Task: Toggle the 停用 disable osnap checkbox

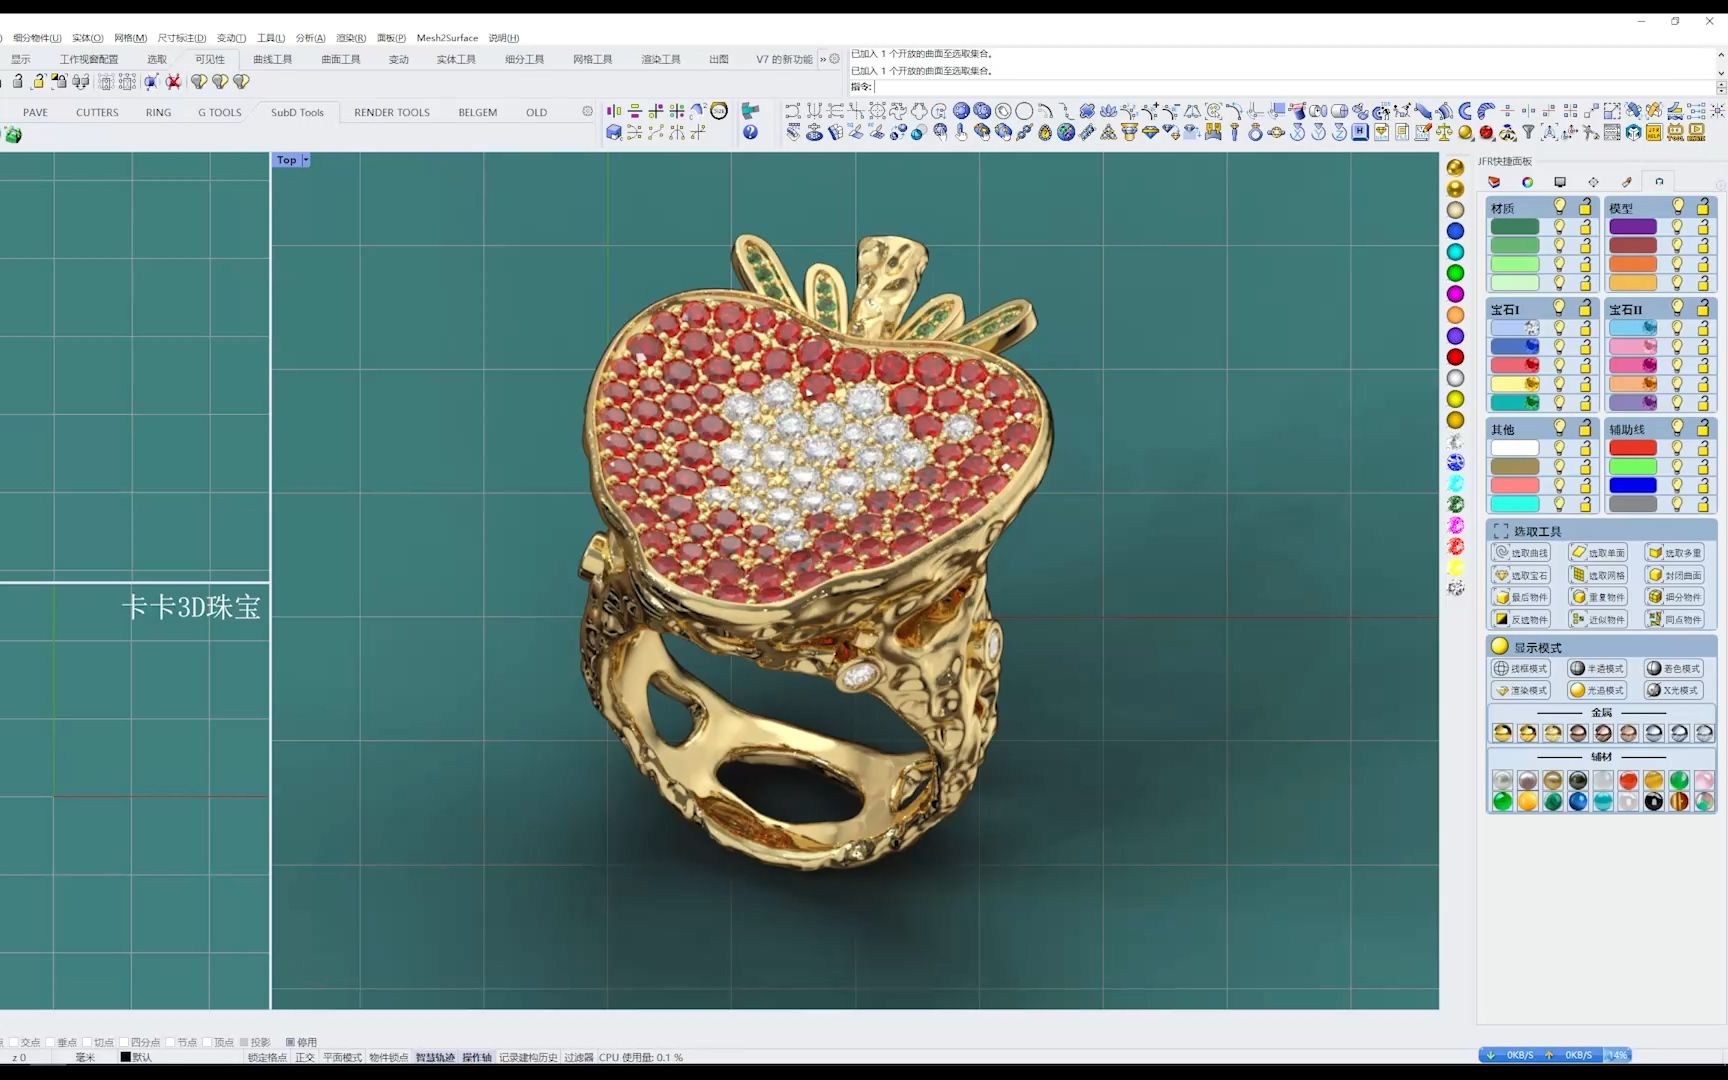Action: (290, 1042)
